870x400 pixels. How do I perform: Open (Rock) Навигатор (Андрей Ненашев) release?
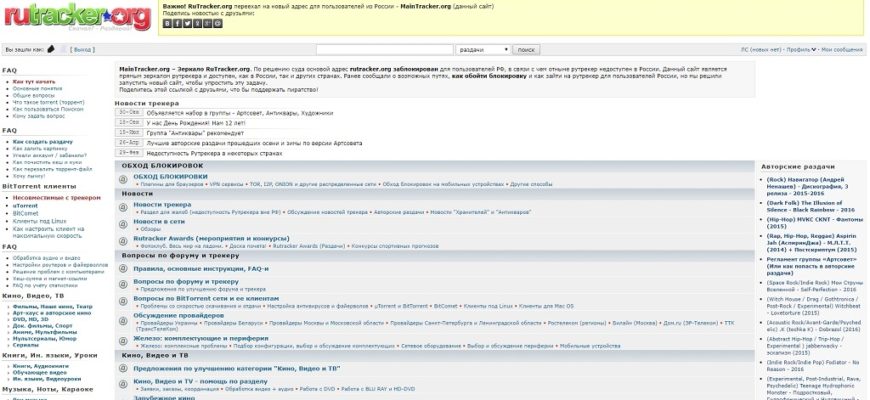point(807,186)
